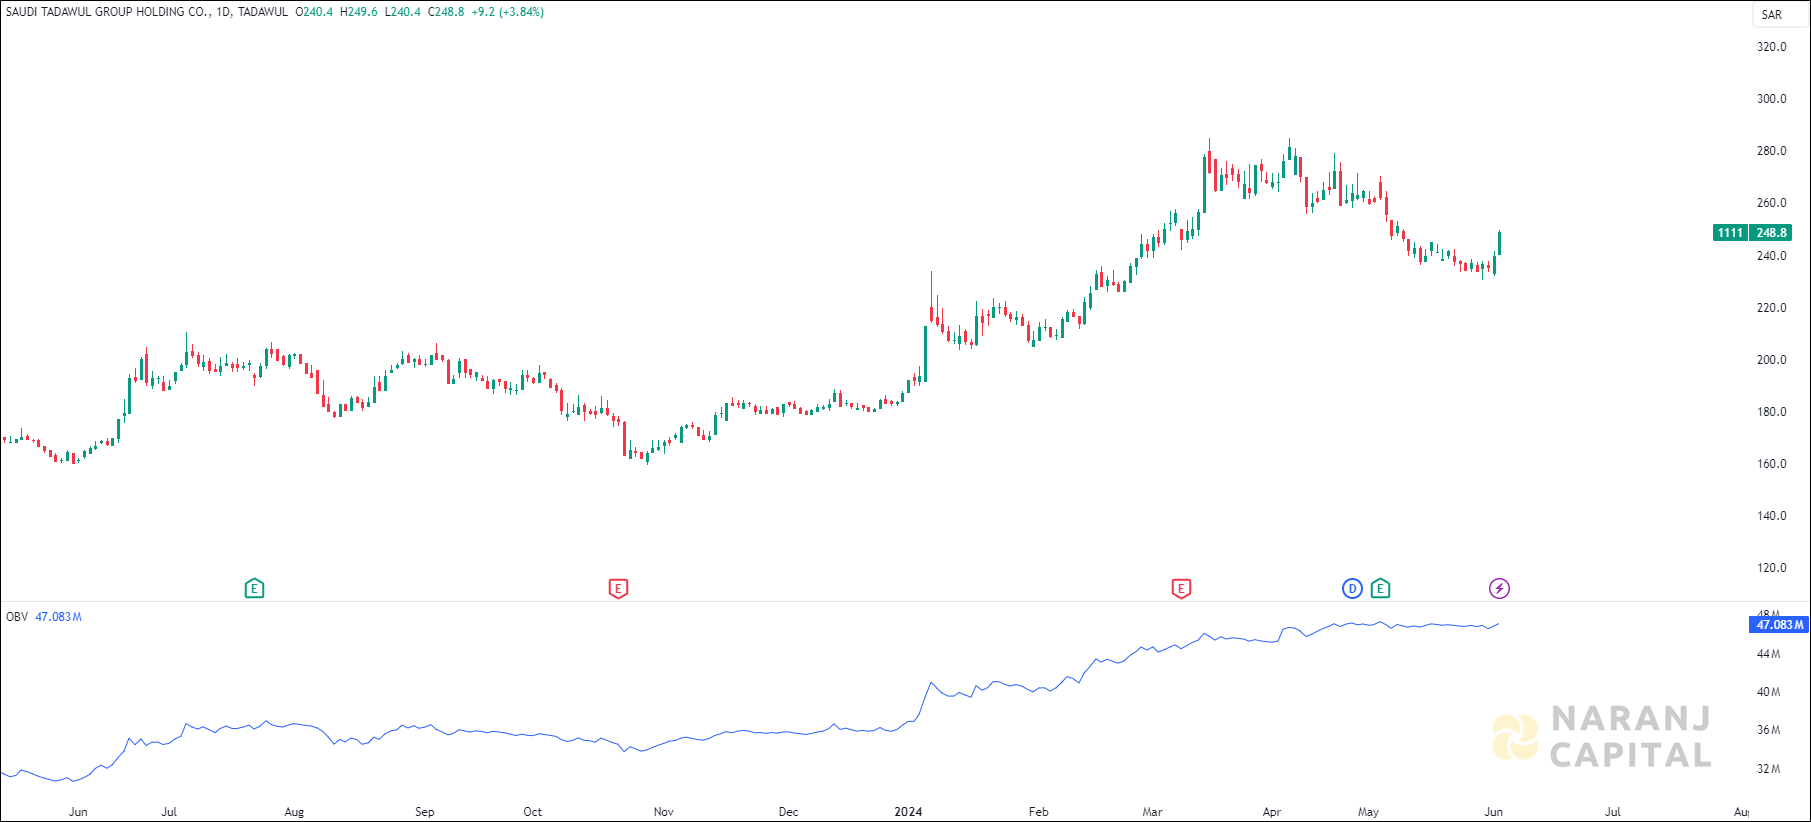Click the Aug date label after Jul 2023
This screenshot has width=1811, height=822.
[x=294, y=812]
